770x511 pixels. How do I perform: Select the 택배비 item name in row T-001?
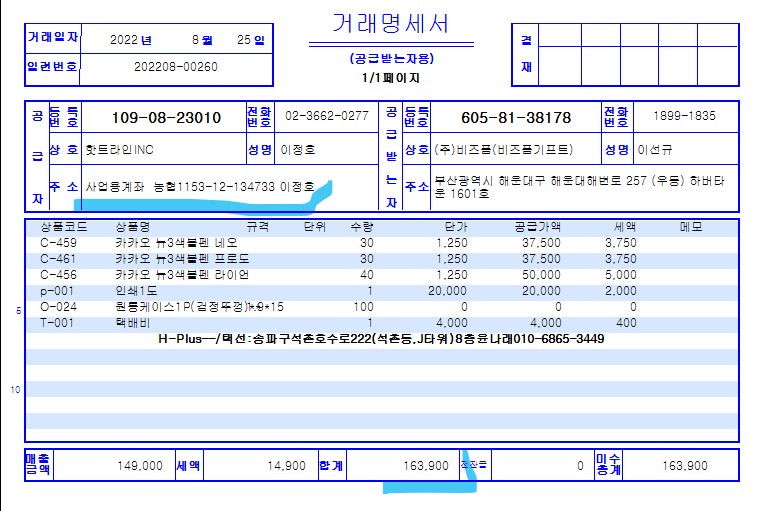pyautogui.click(x=133, y=322)
